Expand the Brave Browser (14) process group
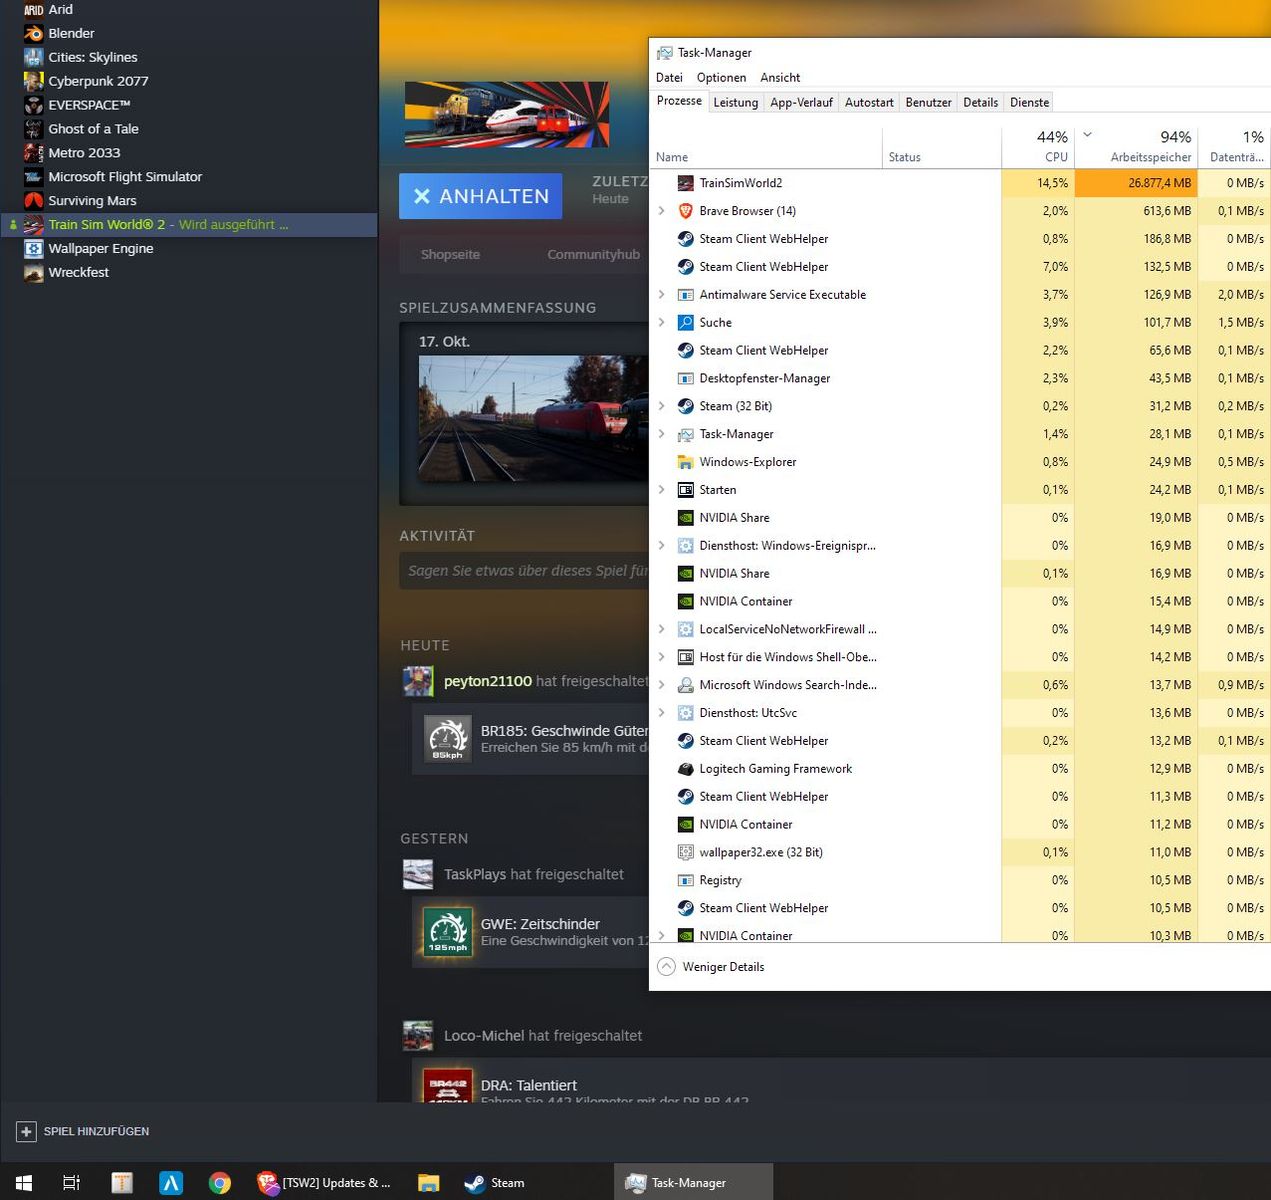Viewport: 1271px width, 1200px height. [661, 211]
